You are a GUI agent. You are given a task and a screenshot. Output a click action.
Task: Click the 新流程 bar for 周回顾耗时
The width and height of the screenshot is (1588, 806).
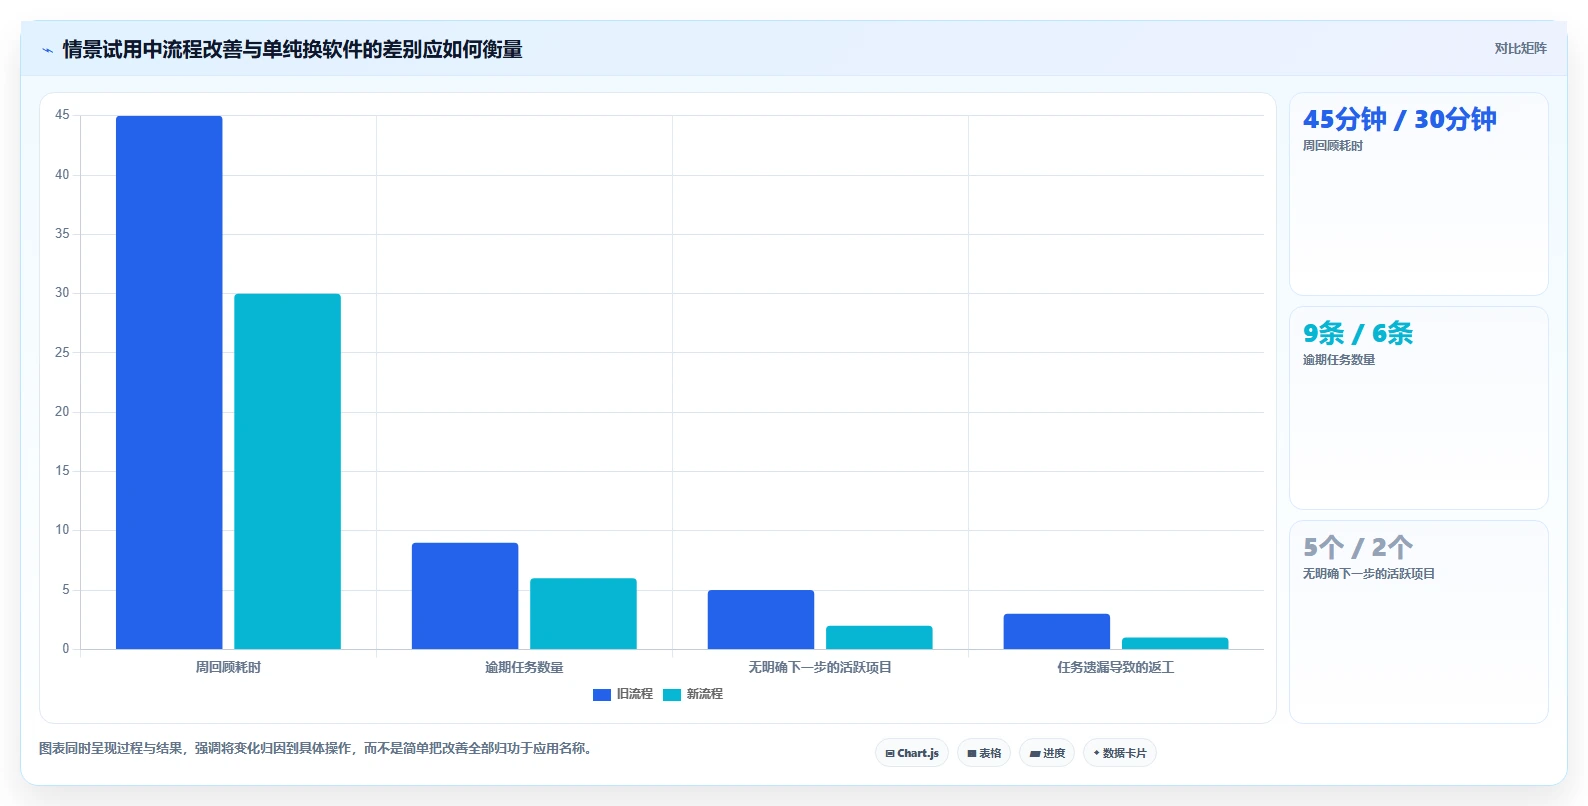tap(288, 471)
